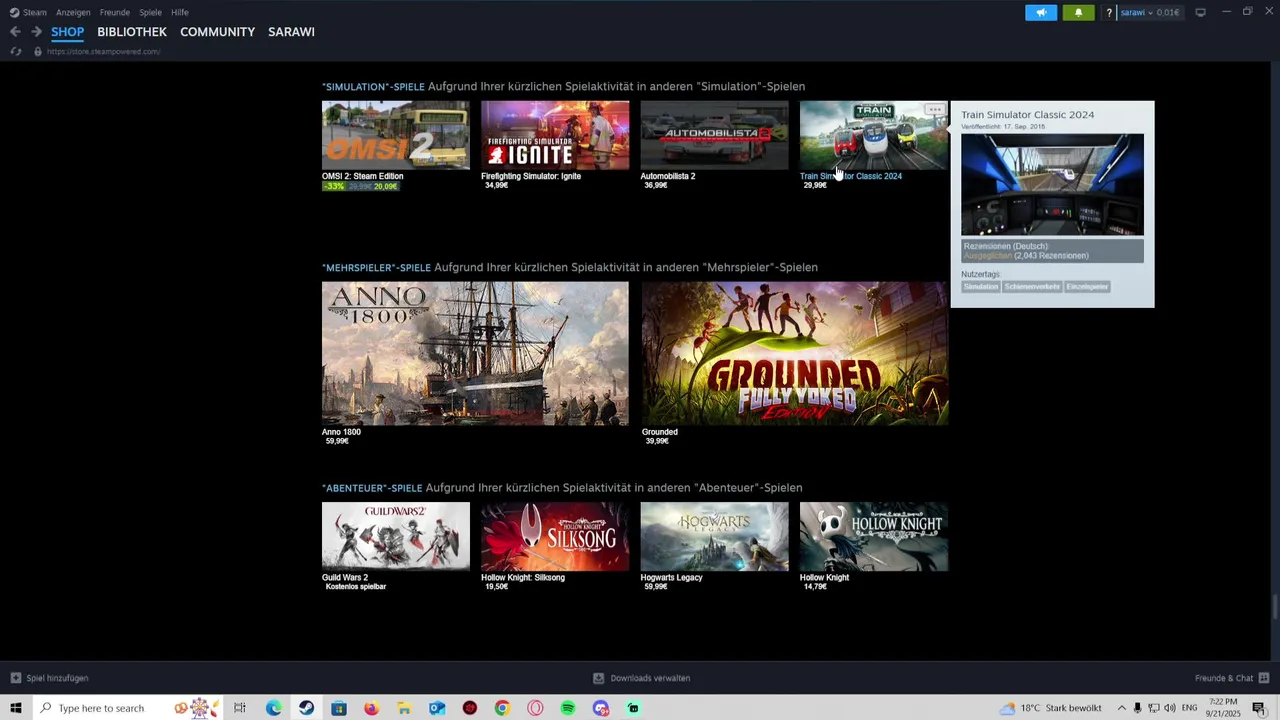Viewport: 1280px width, 720px height.
Task: Open the Freunde menu
Action: click(x=115, y=12)
